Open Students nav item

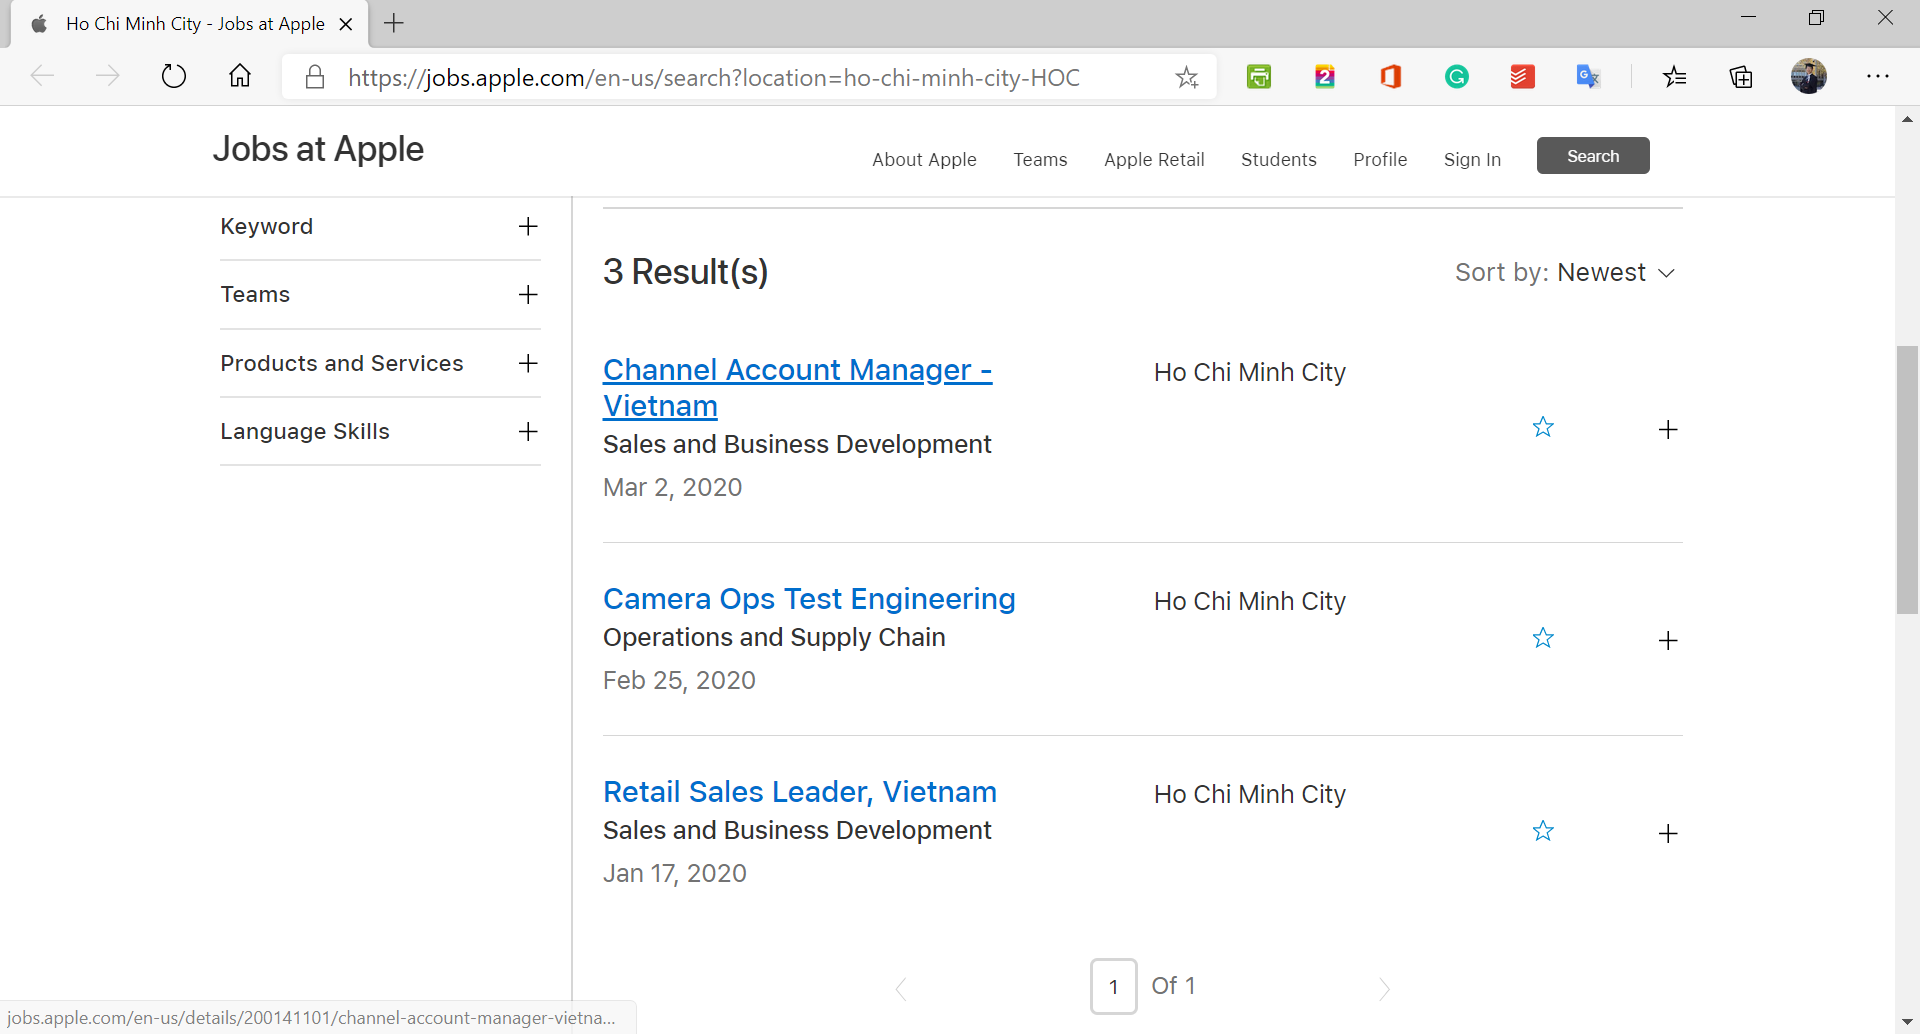click(1278, 160)
